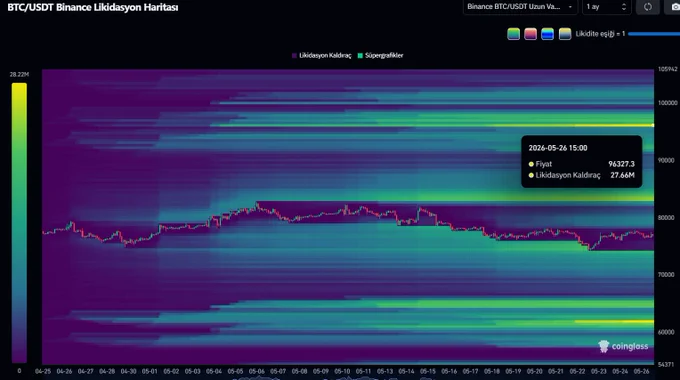Click the 05-15 date label on x-axis

point(428,371)
